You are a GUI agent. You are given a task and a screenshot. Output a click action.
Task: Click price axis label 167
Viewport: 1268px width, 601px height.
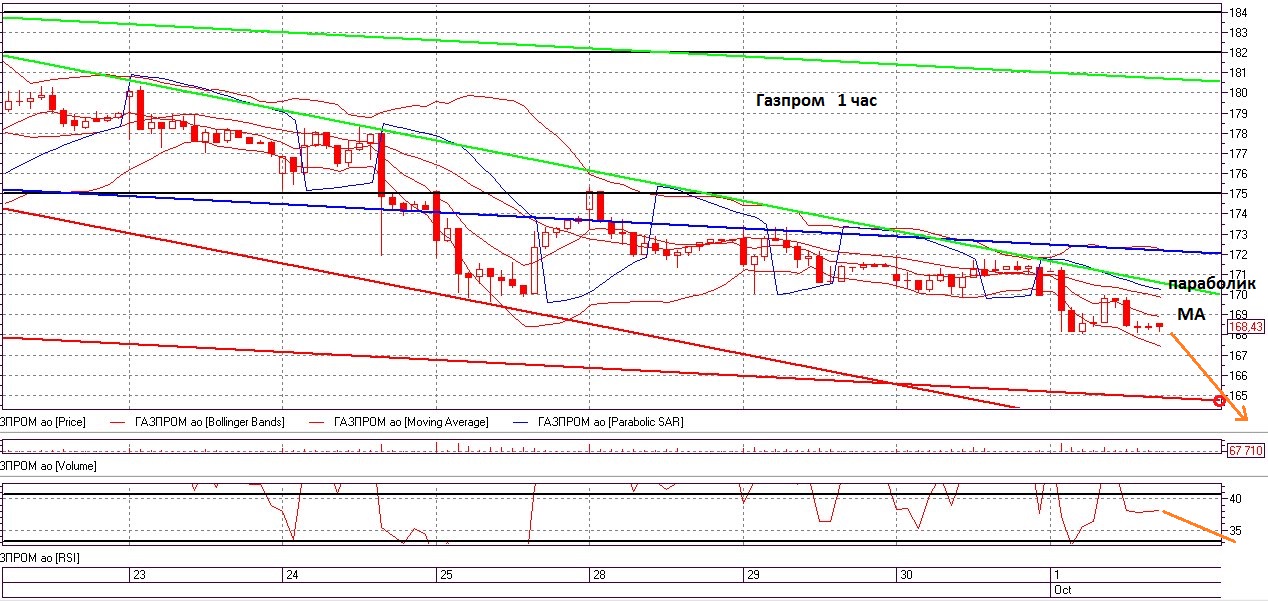tap(1238, 355)
